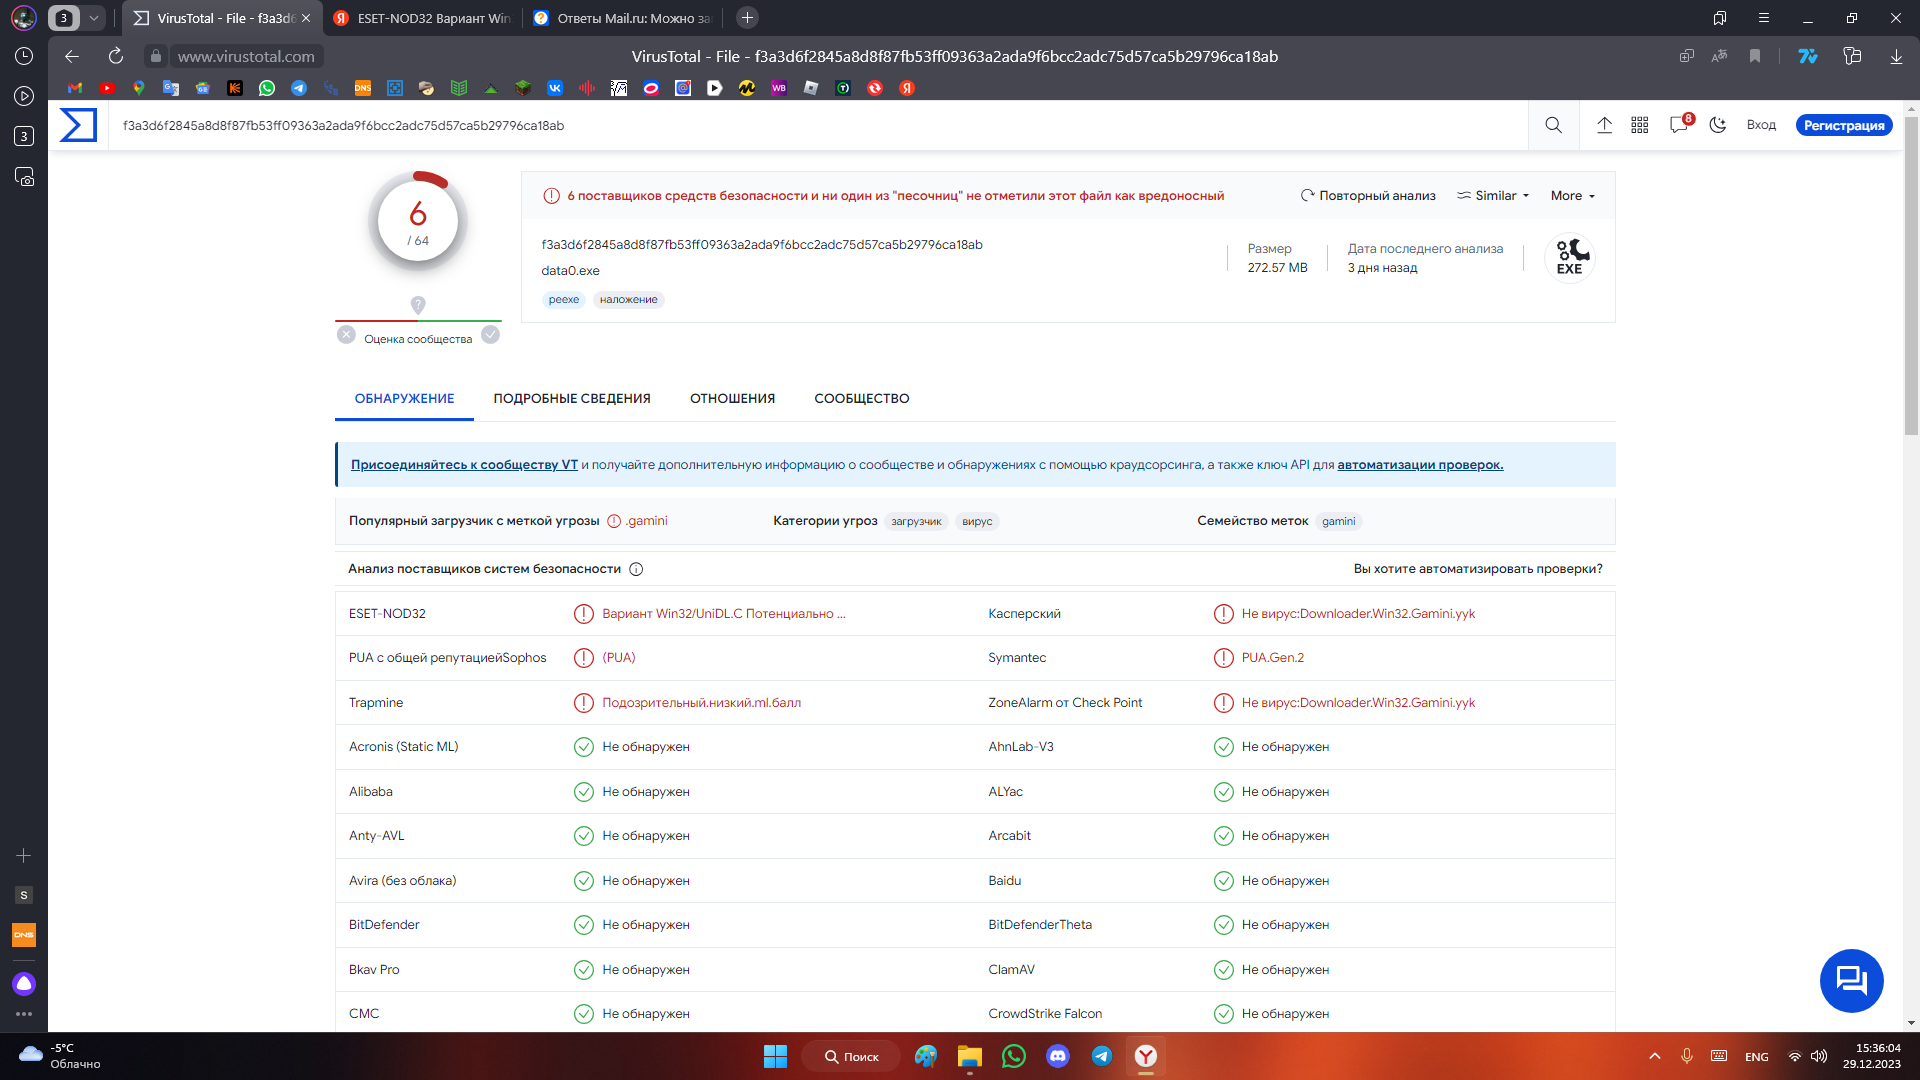The image size is (1920, 1080).
Task: Click the загрузчик threat category tag
Action: point(916,522)
